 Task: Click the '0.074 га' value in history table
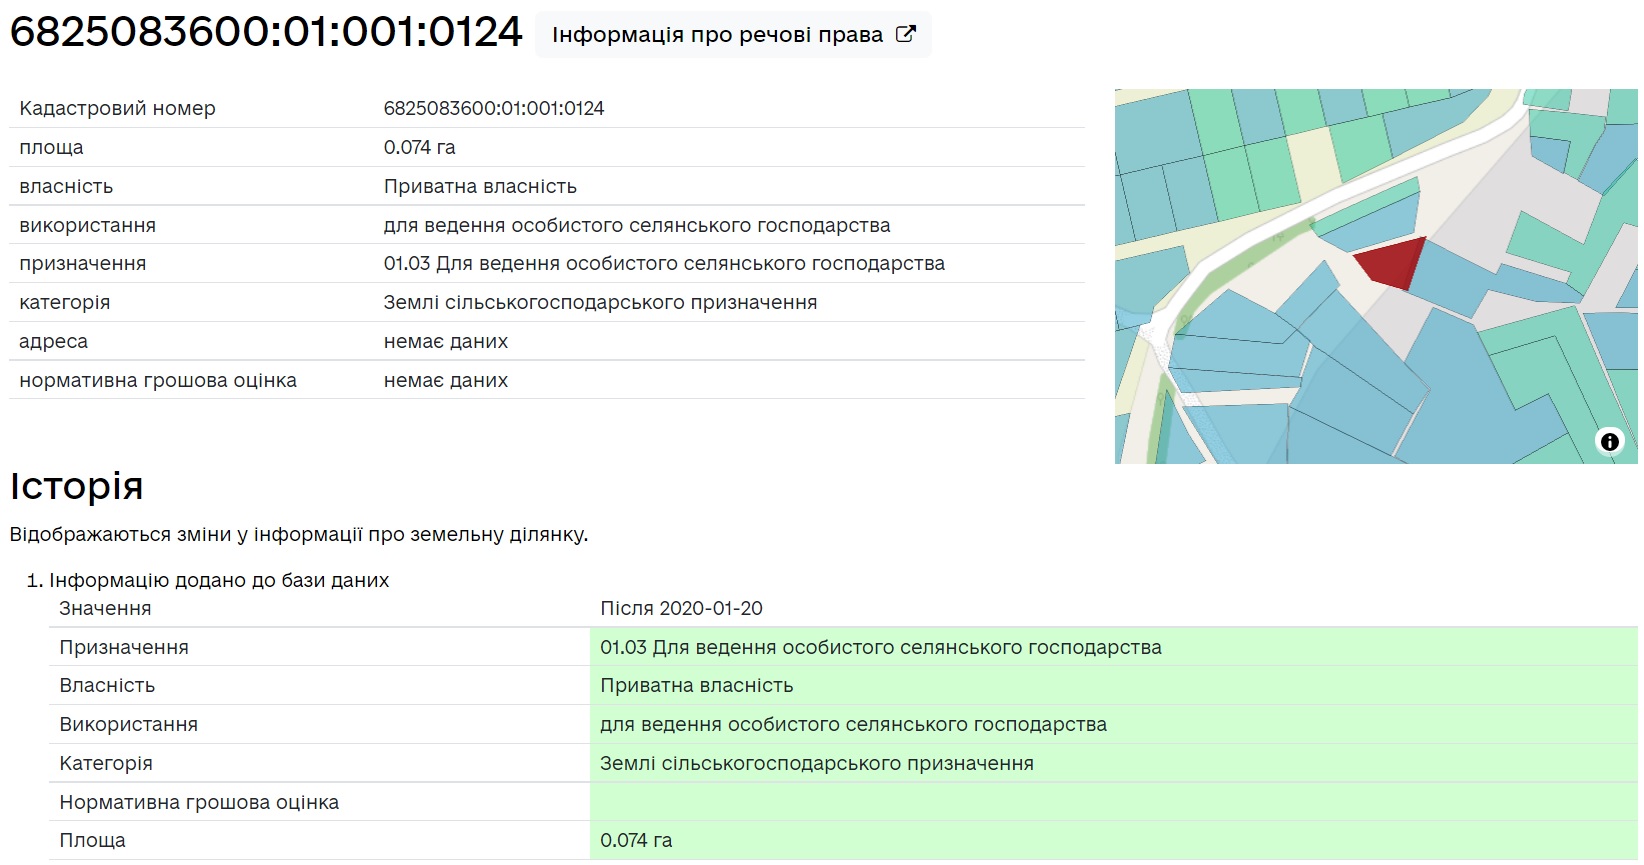click(x=636, y=840)
